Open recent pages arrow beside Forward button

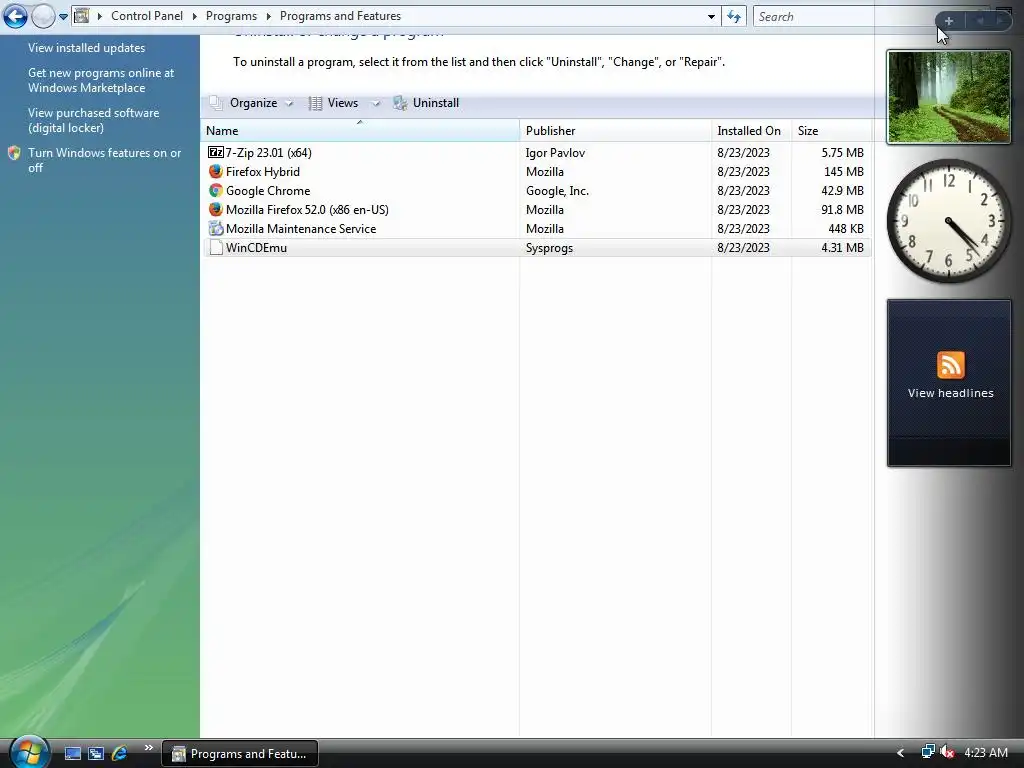pos(63,17)
